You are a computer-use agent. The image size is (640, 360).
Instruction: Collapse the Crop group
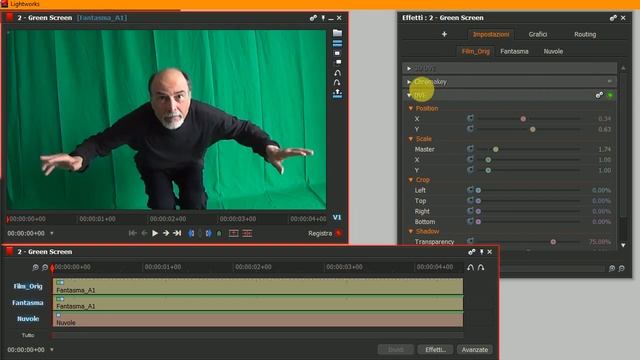[x=411, y=180]
